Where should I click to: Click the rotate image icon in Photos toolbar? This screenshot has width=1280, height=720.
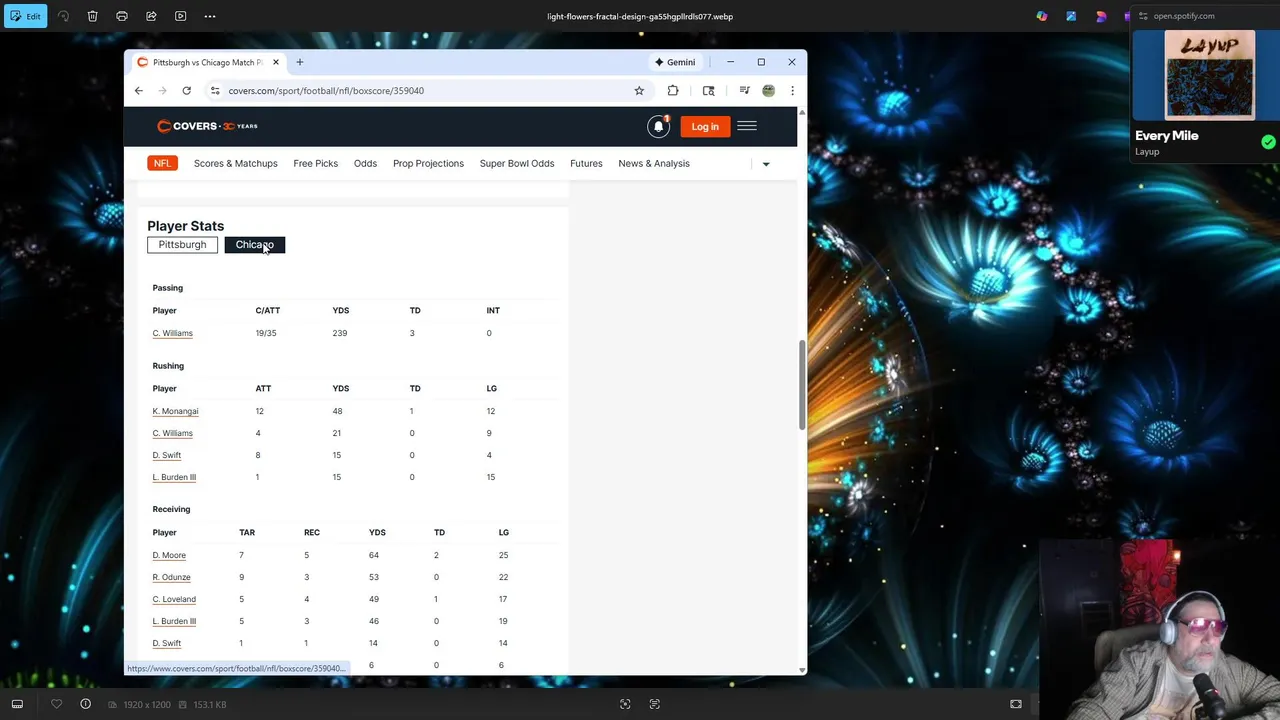tap(63, 16)
